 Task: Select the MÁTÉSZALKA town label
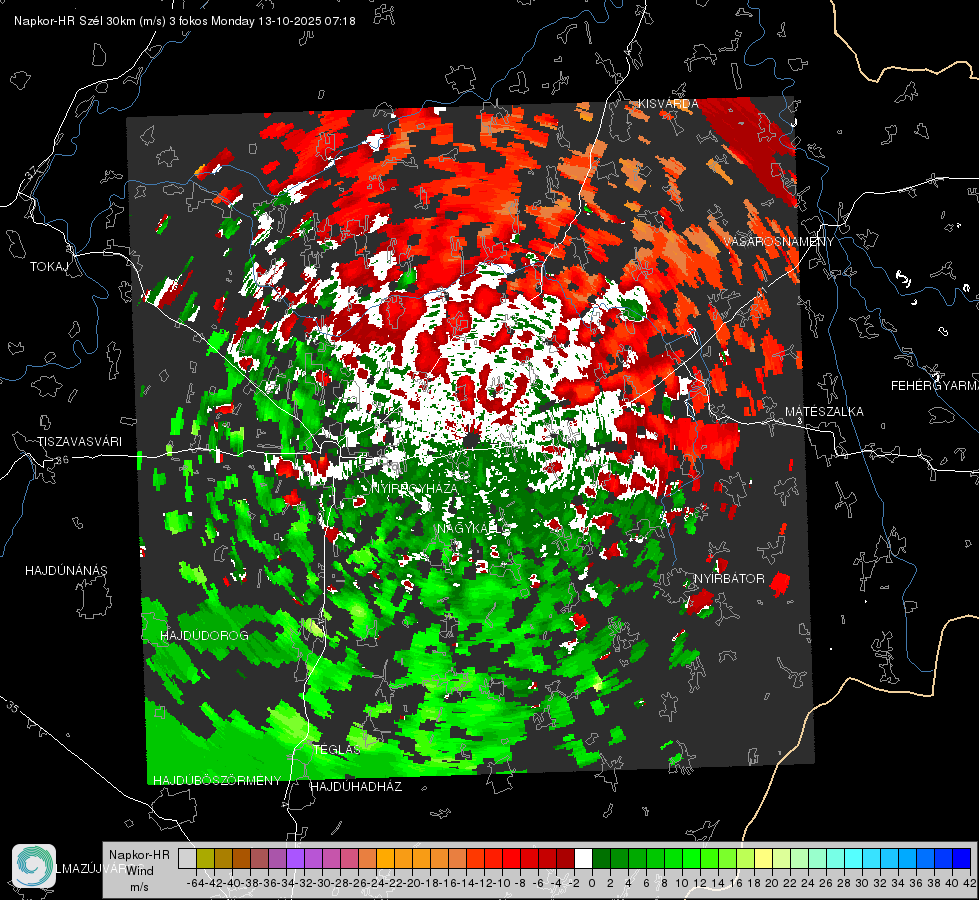[x=824, y=412]
